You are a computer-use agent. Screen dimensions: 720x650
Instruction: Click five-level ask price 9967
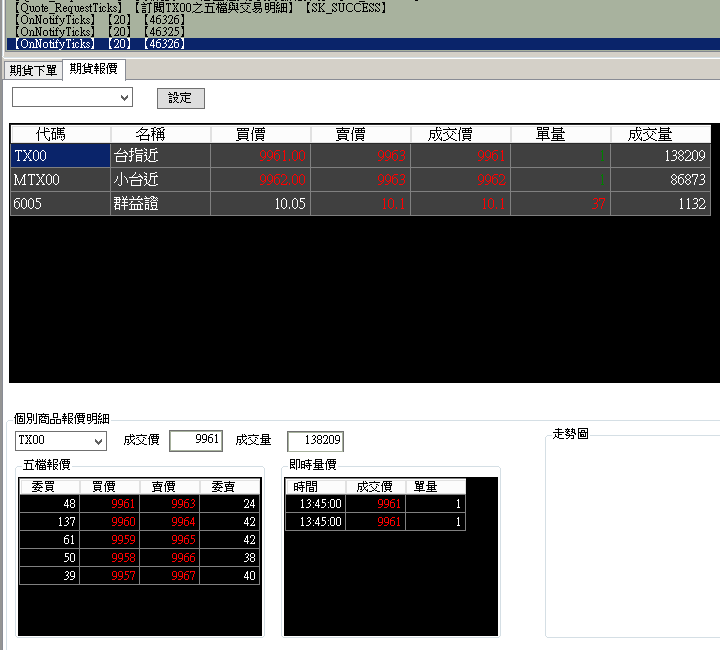tap(170, 575)
